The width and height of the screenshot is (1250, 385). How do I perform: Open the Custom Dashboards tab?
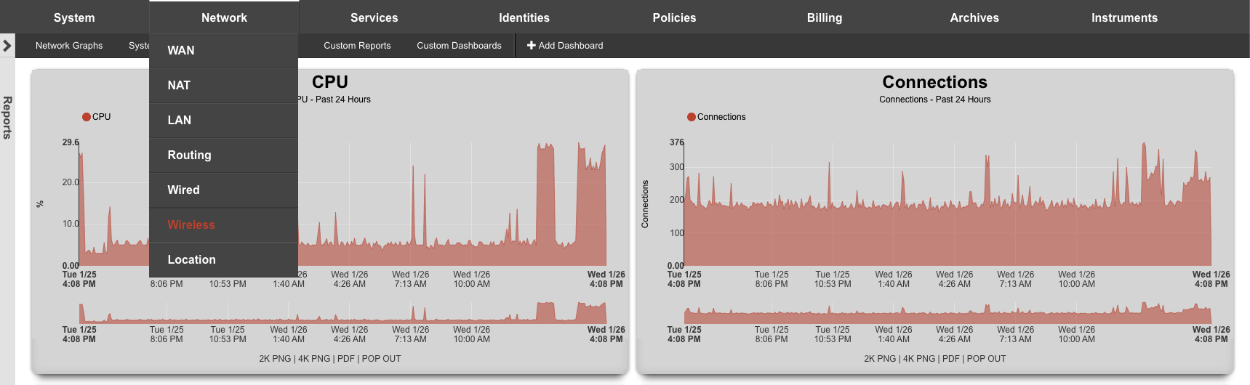pyautogui.click(x=459, y=46)
